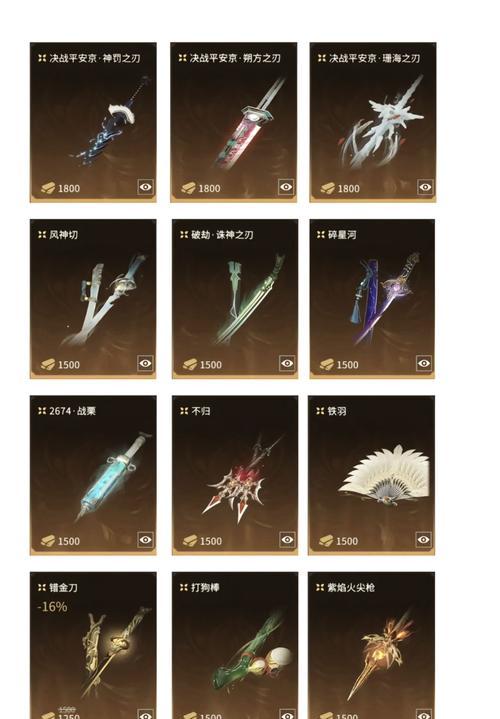This screenshot has height=719, width=500.
Task: Open the 2674·战栗 glowing blue dagger item
Action: tap(115, 477)
